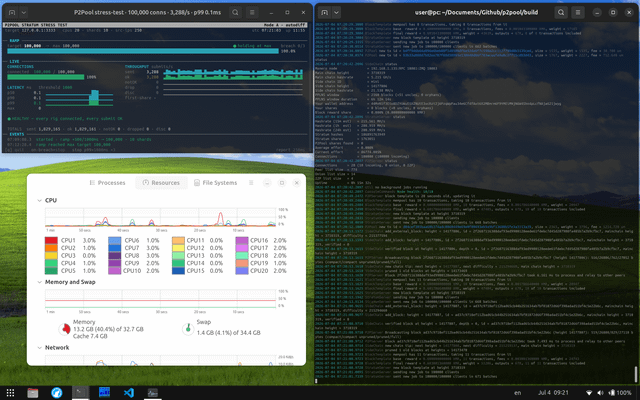The height and width of the screenshot is (400, 640).
Task: Open new tab in p2pool/build terminal window
Action: [324, 13]
